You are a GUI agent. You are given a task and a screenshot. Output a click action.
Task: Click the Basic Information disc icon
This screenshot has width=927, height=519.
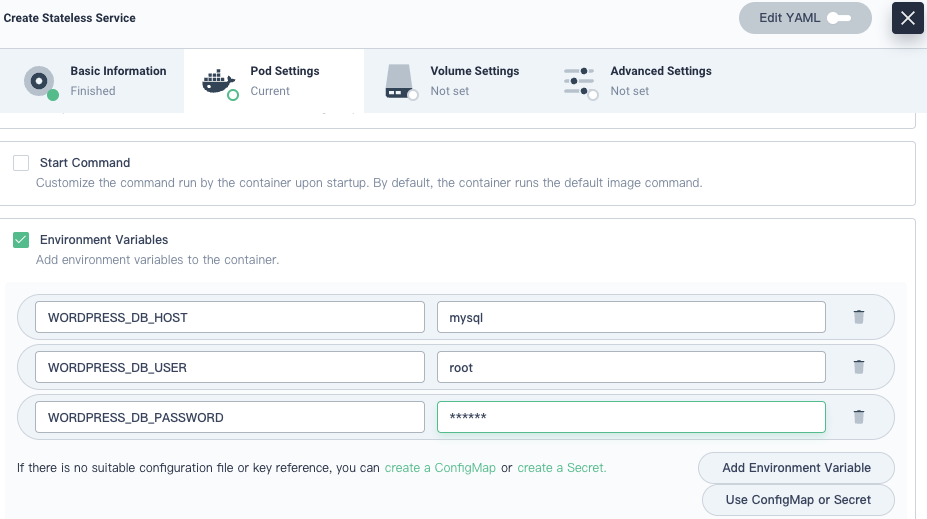40,81
